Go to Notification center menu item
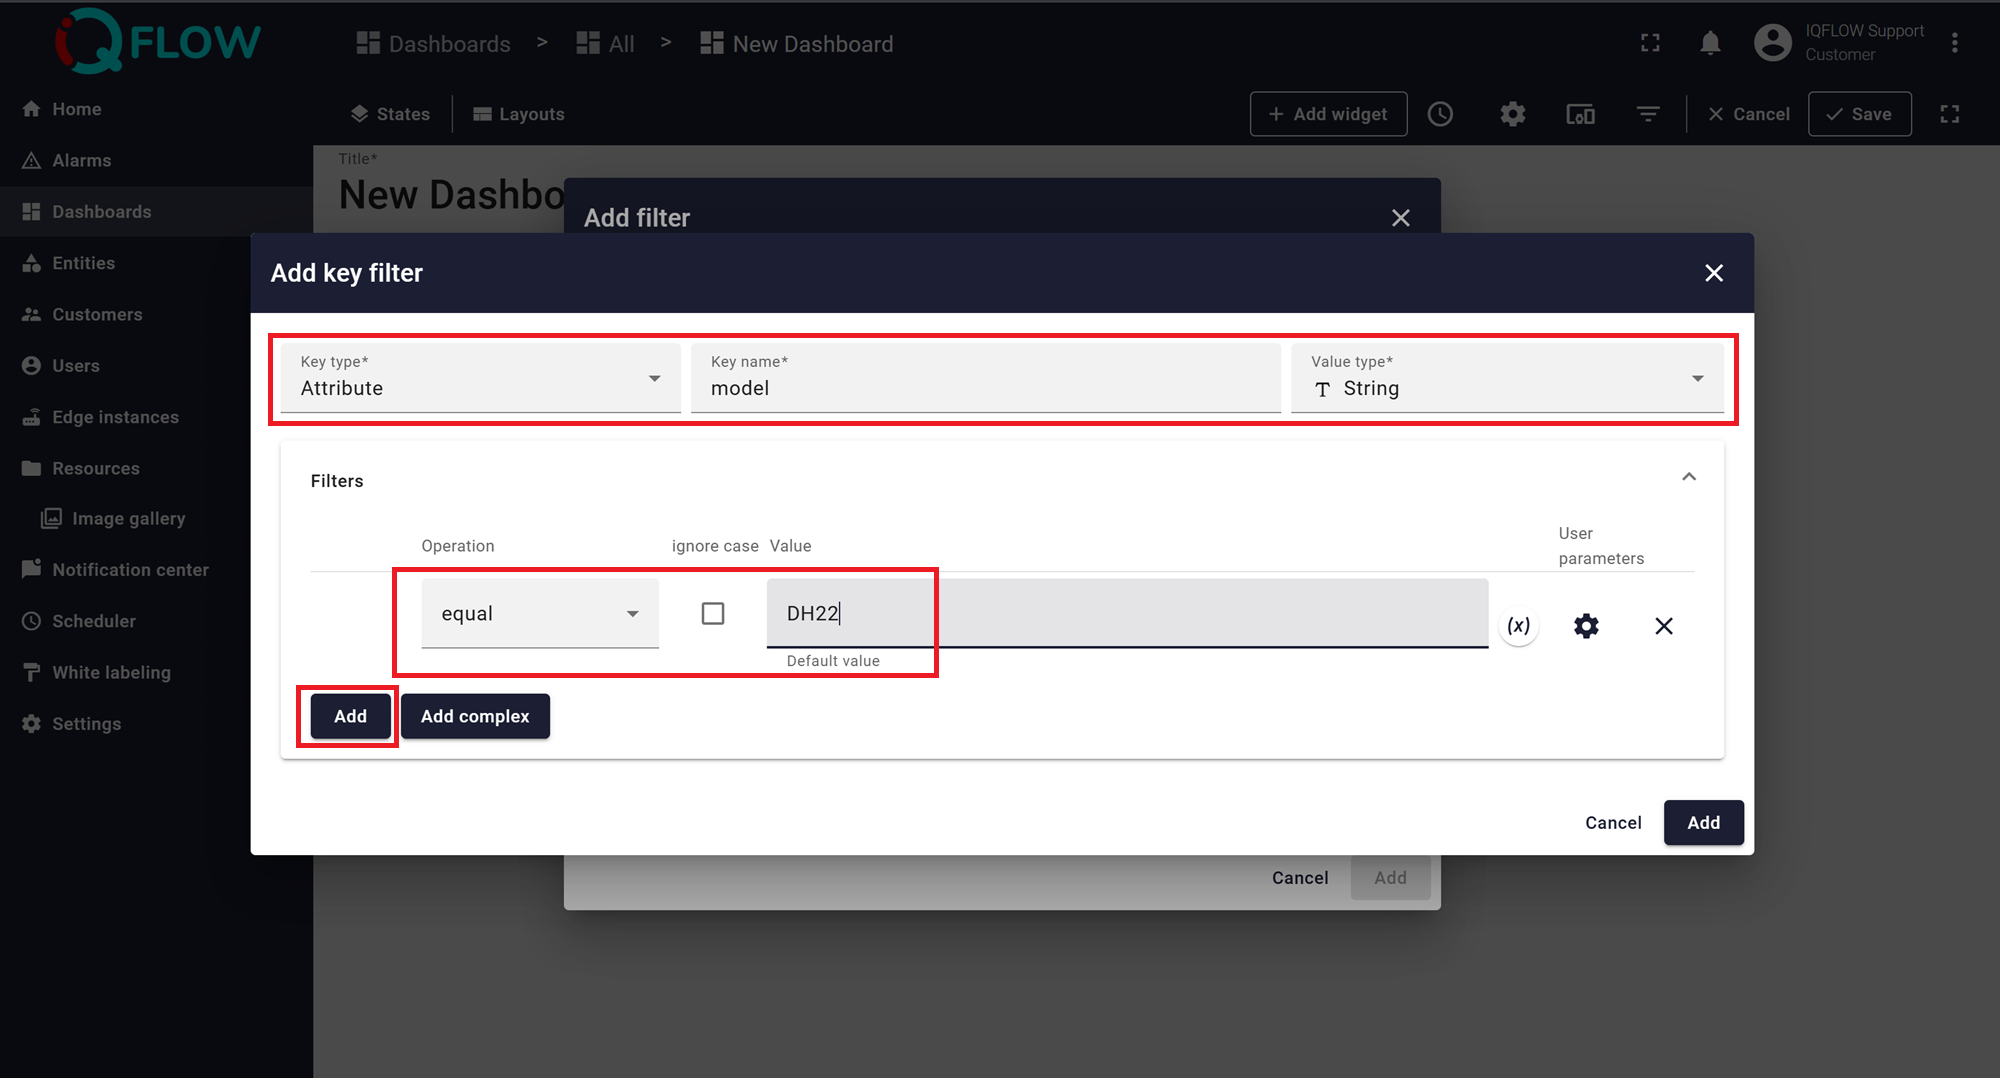 (130, 570)
